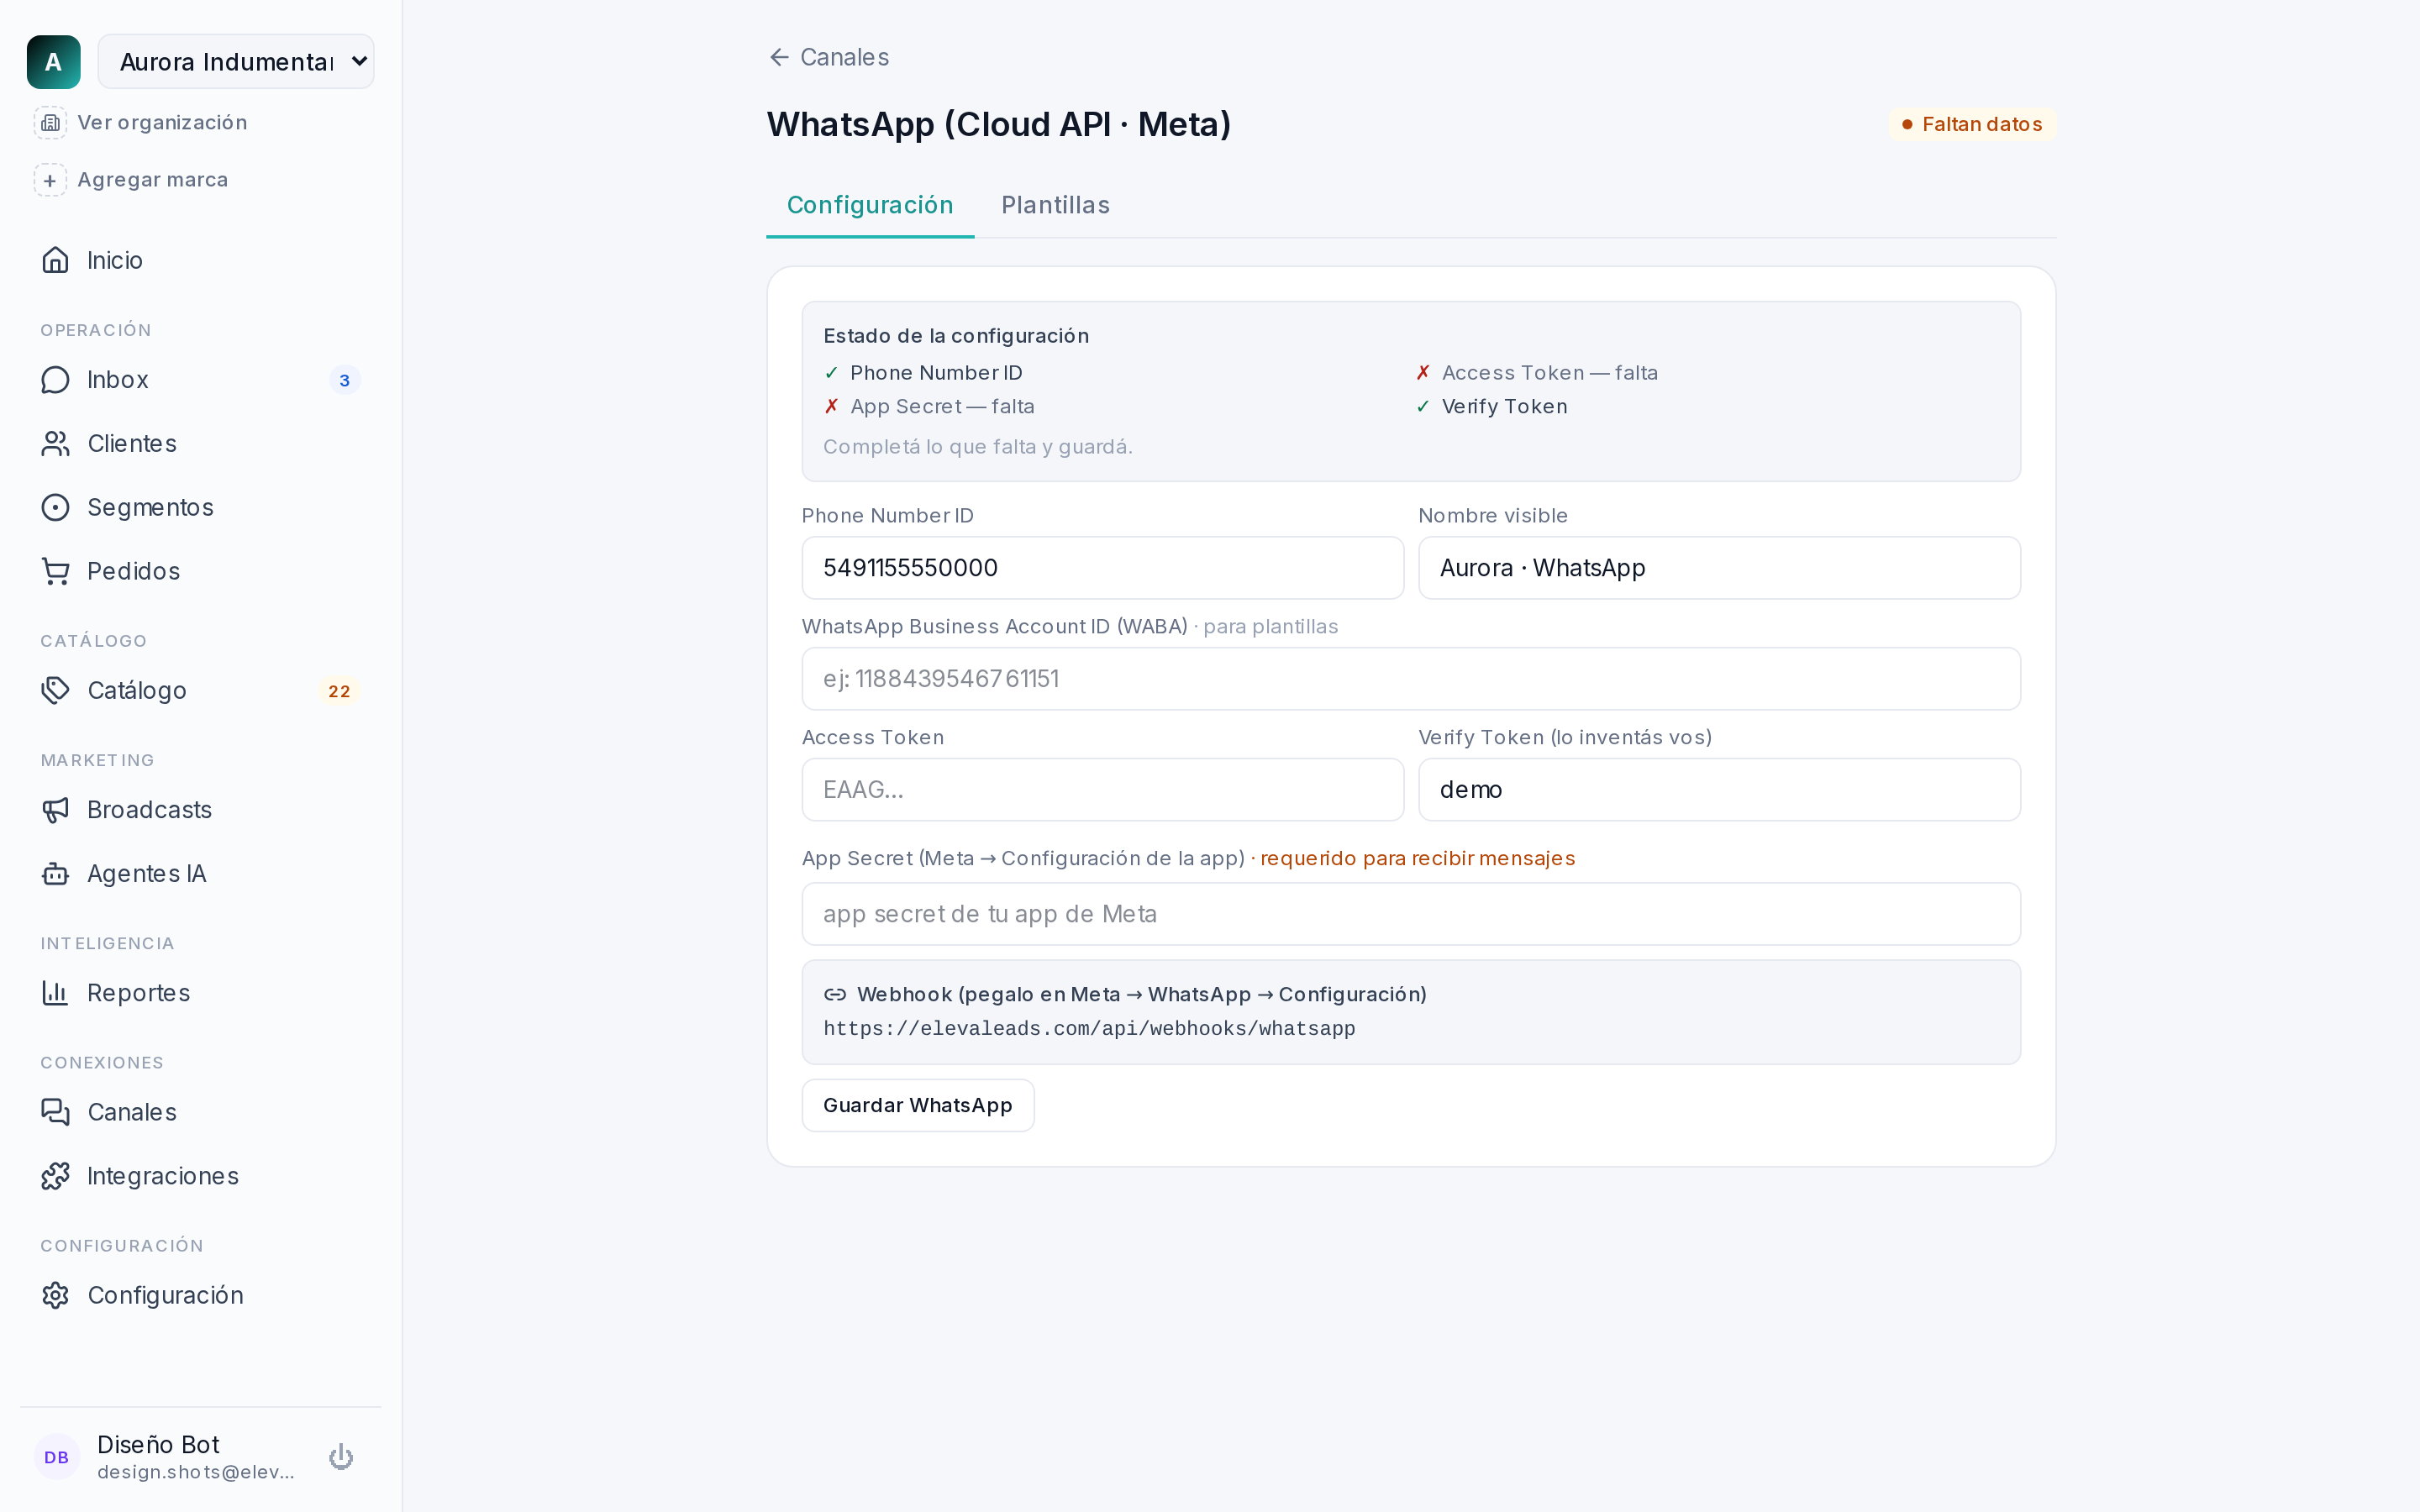Click the green A brand avatar
The image size is (2420, 1512).
[54, 62]
